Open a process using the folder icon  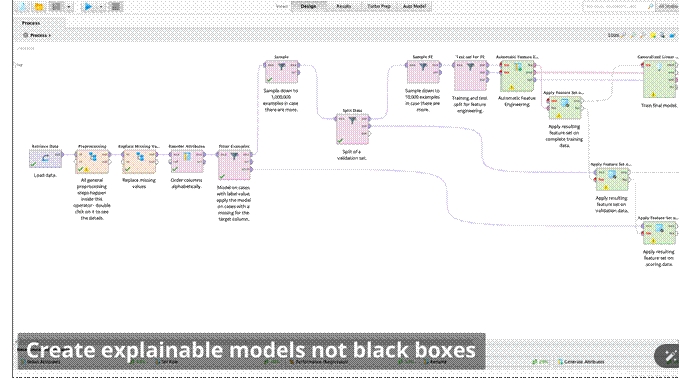[39, 7]
